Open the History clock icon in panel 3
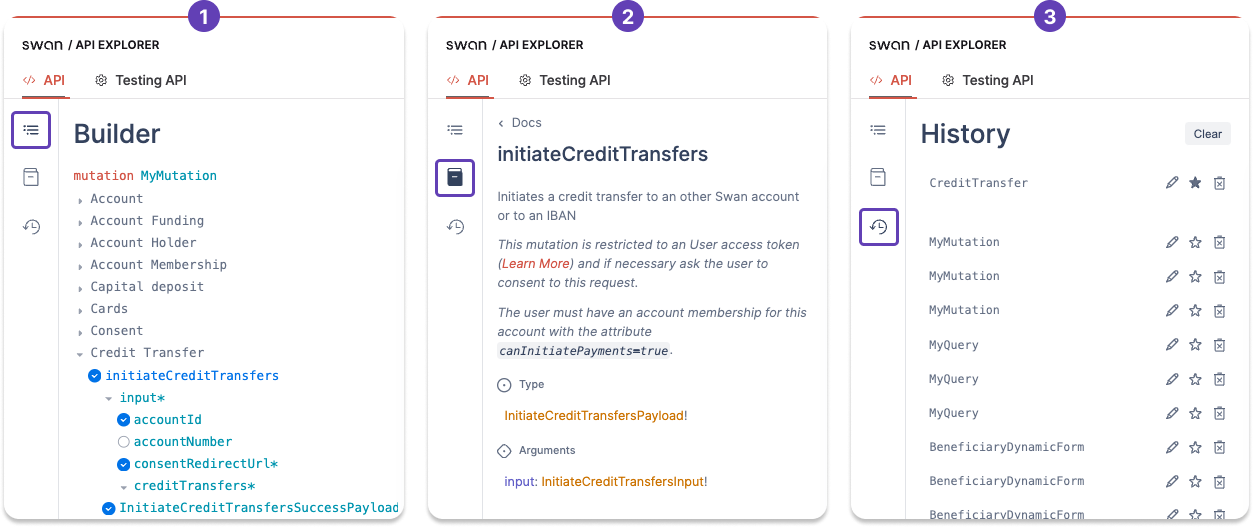The image size is (1253, 527). pyautogui.click(x=878, y=227)
